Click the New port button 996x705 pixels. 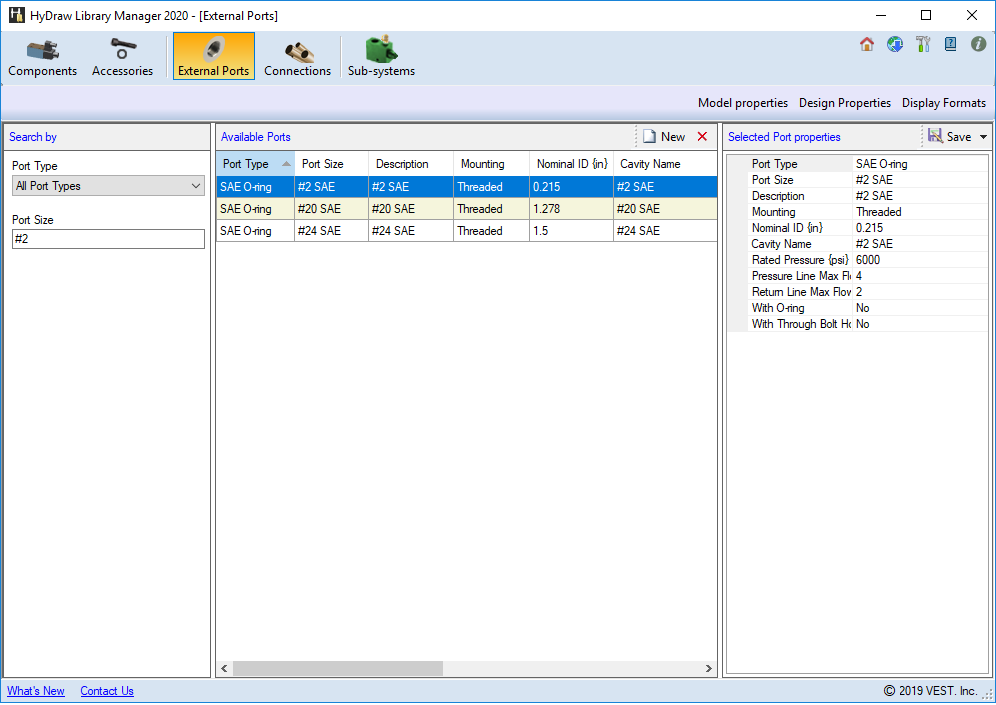pos(664,137)
